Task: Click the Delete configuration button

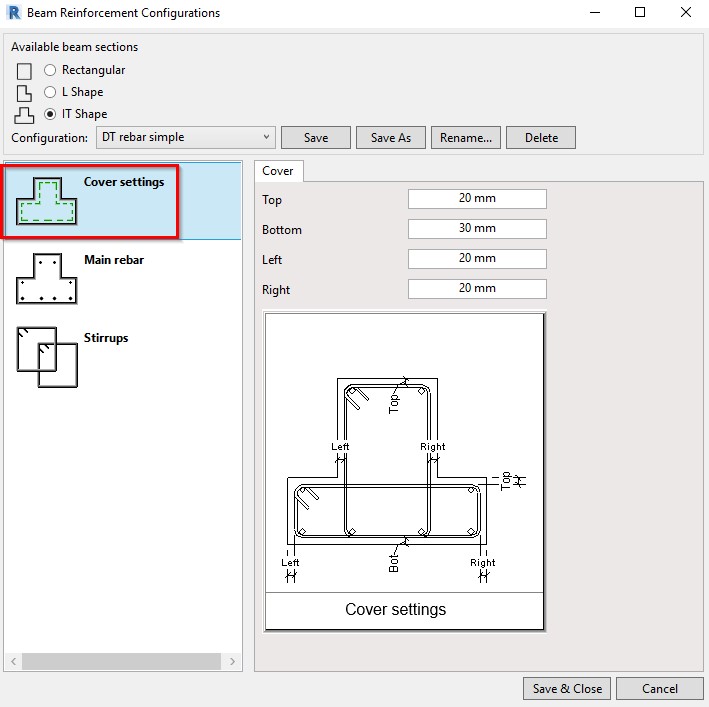Action: pos(541,137)
